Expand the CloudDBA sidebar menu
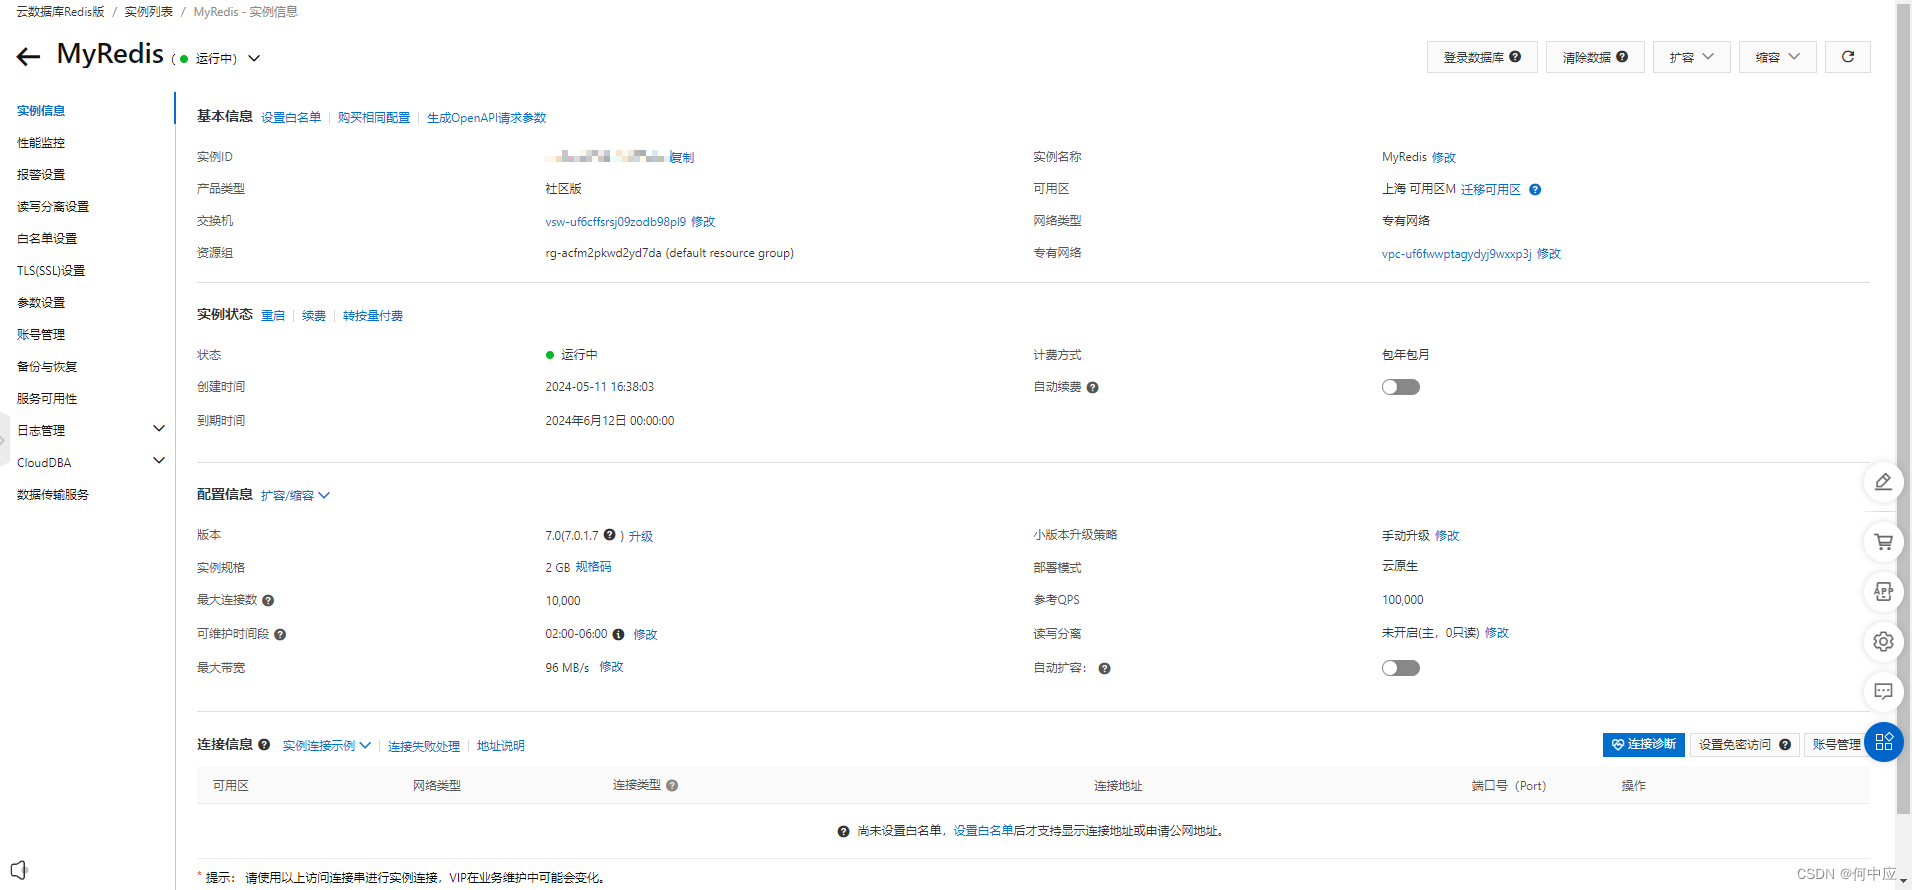 (x=158, y=461)
